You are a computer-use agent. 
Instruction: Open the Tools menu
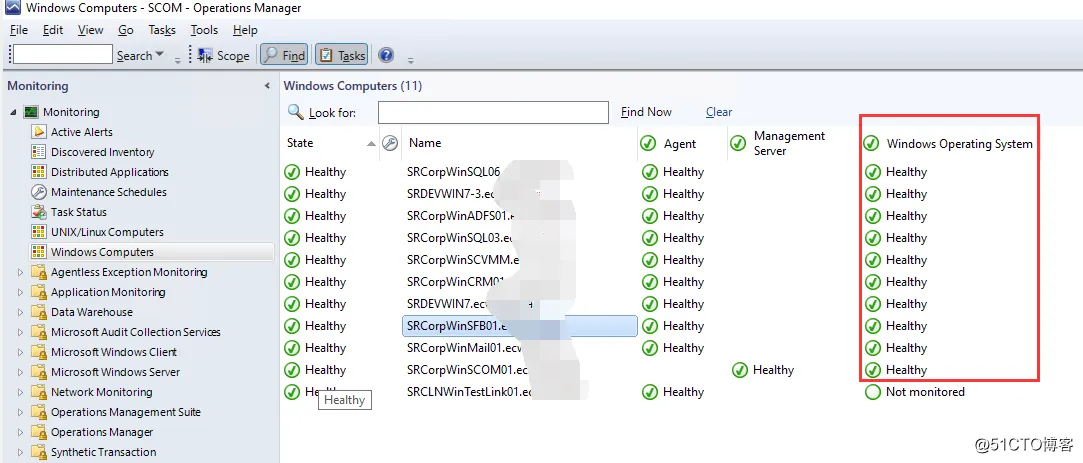tap(204, 30)
